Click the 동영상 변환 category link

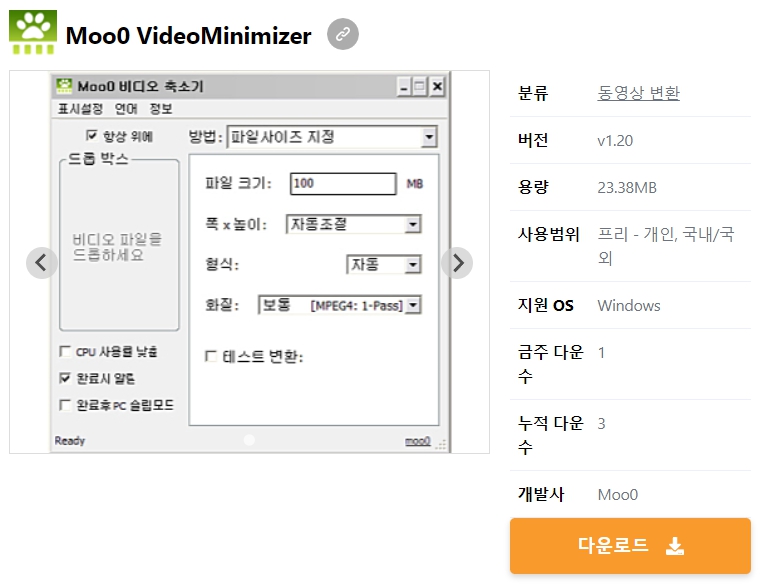point(638,93)
